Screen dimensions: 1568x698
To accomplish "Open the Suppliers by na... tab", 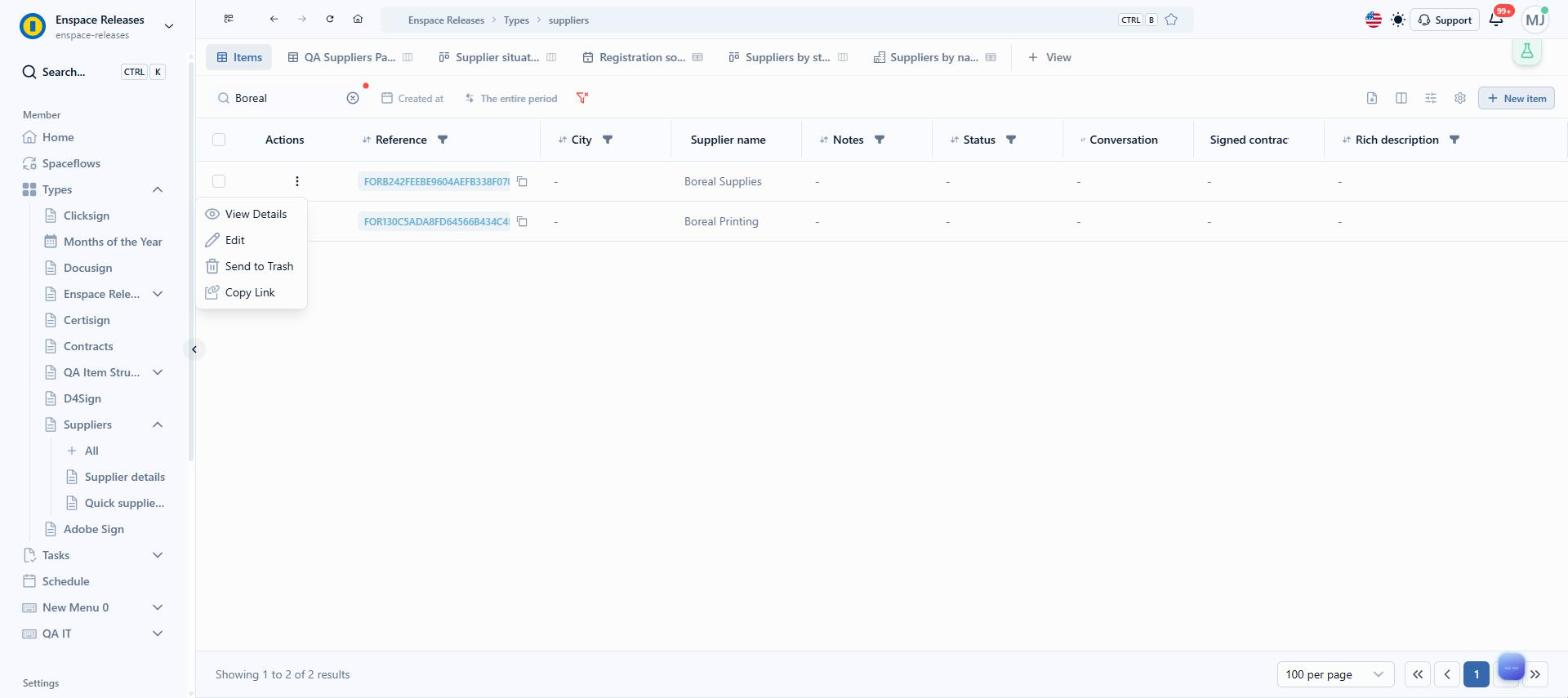I will [934, 57].
